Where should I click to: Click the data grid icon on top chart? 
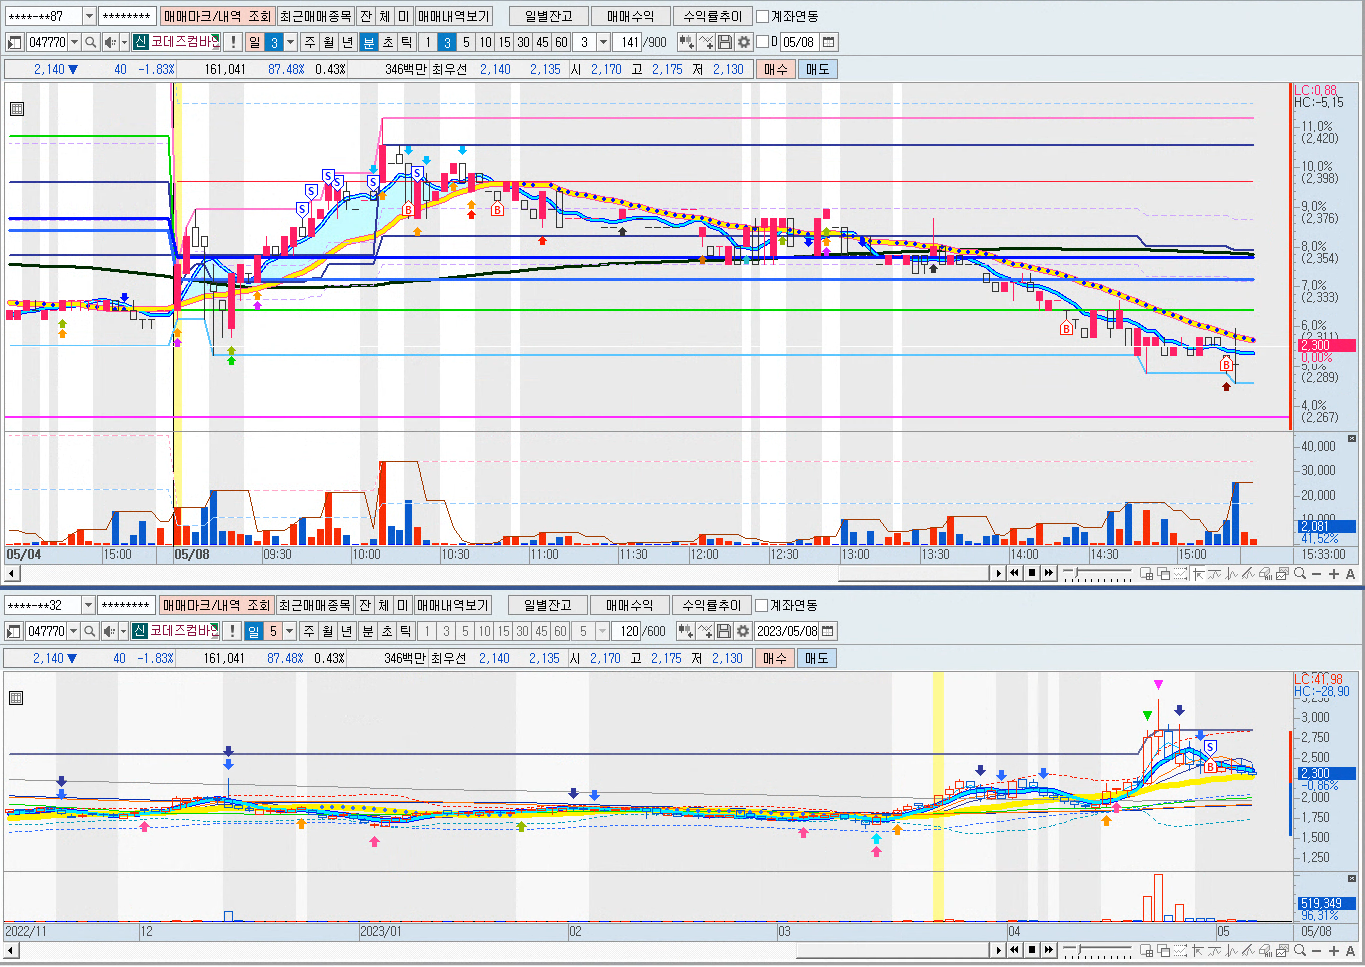pyautogui.click(x=16, y=109)
